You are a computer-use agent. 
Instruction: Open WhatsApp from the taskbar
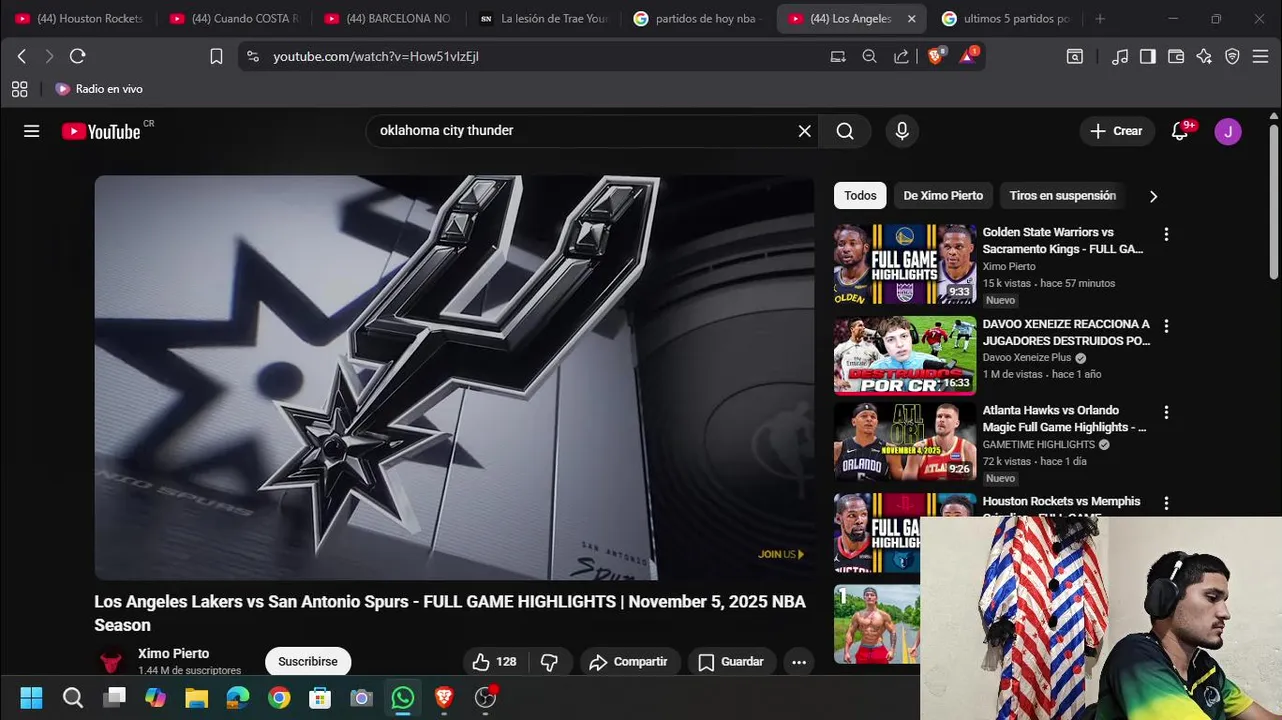point(403,697)
